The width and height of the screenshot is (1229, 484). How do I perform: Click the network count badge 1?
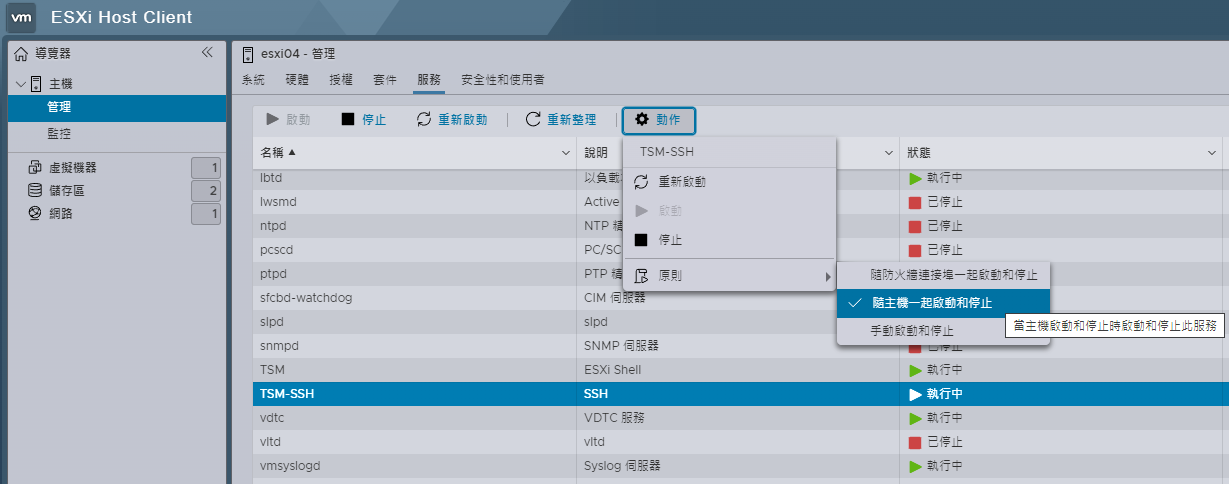pyautogui.click(x=206, y=214)
